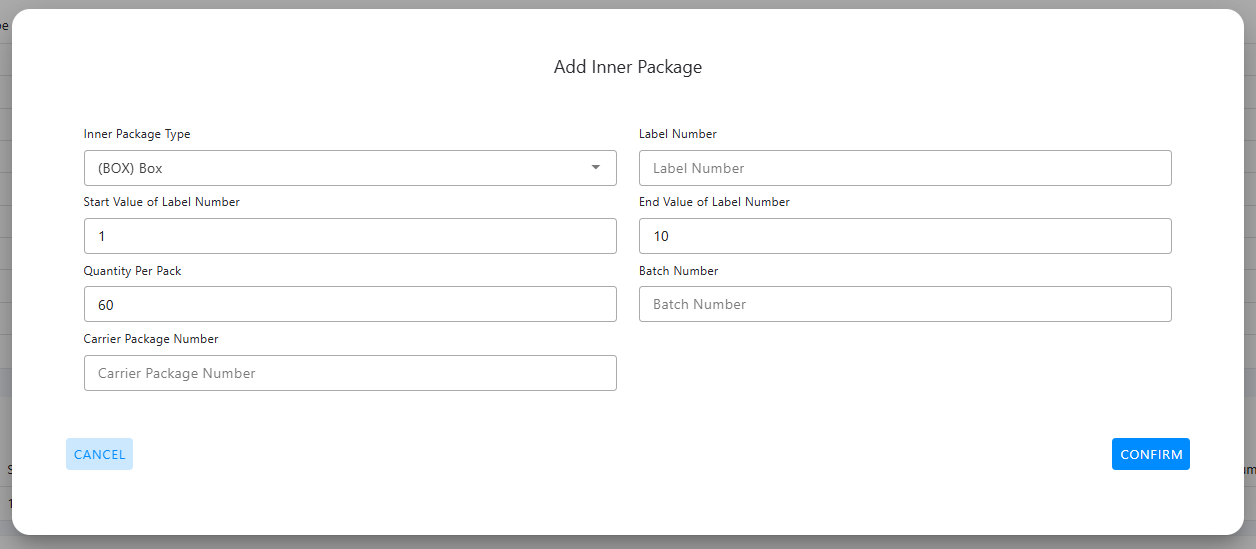Click the 'Start Value of Label Number' label

[162, 202]
